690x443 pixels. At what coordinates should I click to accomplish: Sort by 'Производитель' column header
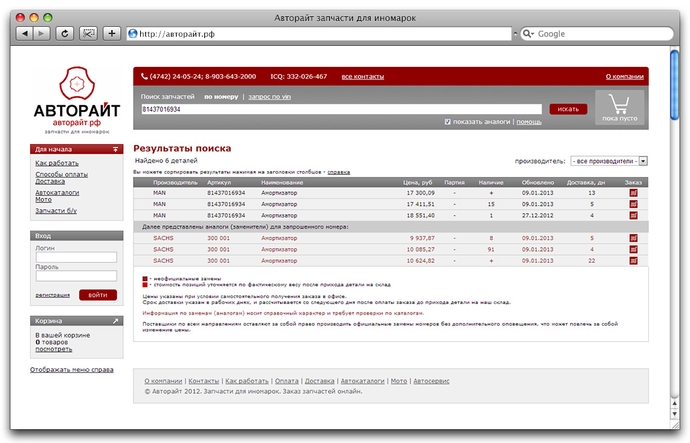coord(175,182)
